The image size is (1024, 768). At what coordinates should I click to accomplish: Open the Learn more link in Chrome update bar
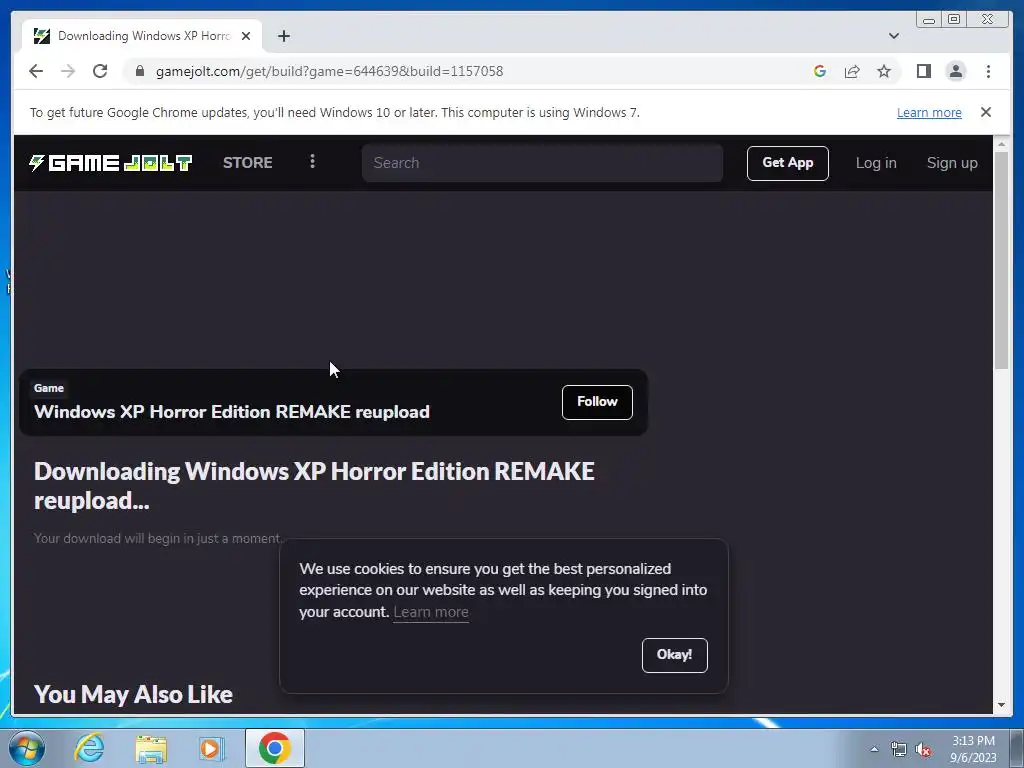(929, 112)
